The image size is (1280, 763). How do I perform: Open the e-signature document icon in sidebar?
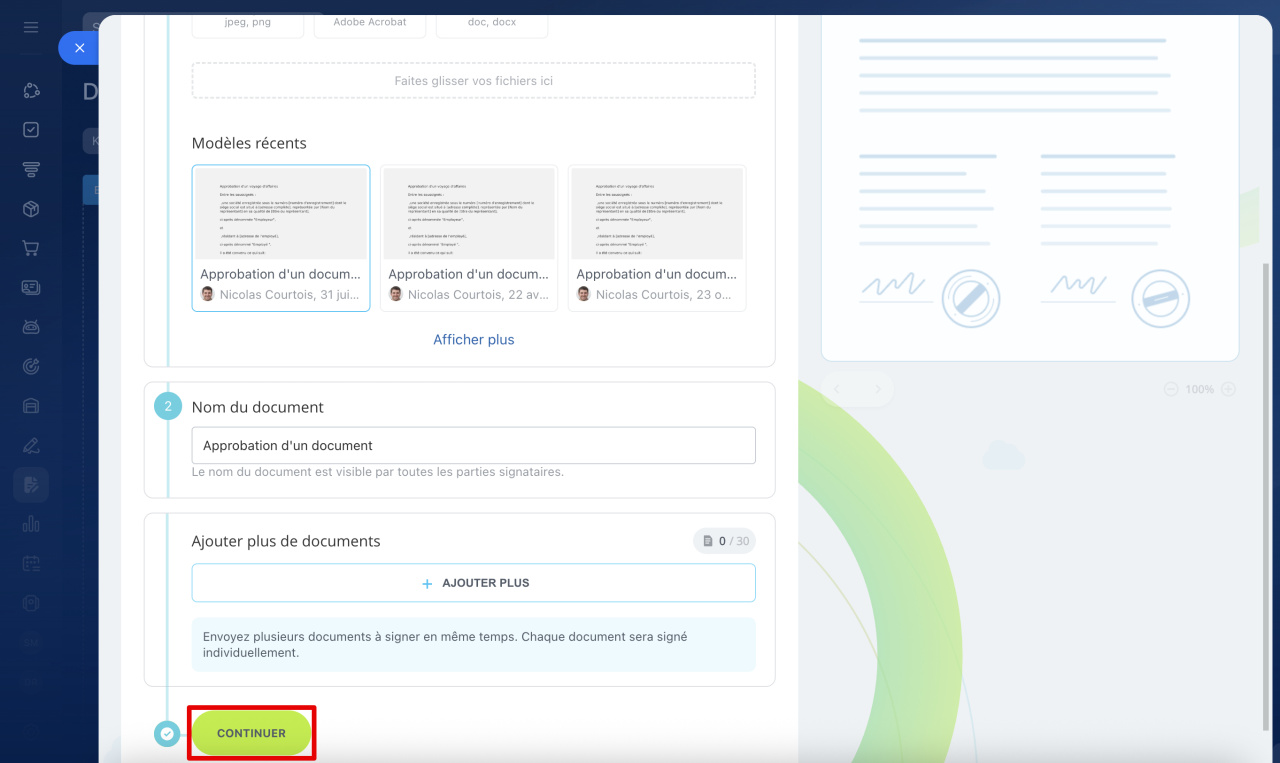click(x=31, y=485)
